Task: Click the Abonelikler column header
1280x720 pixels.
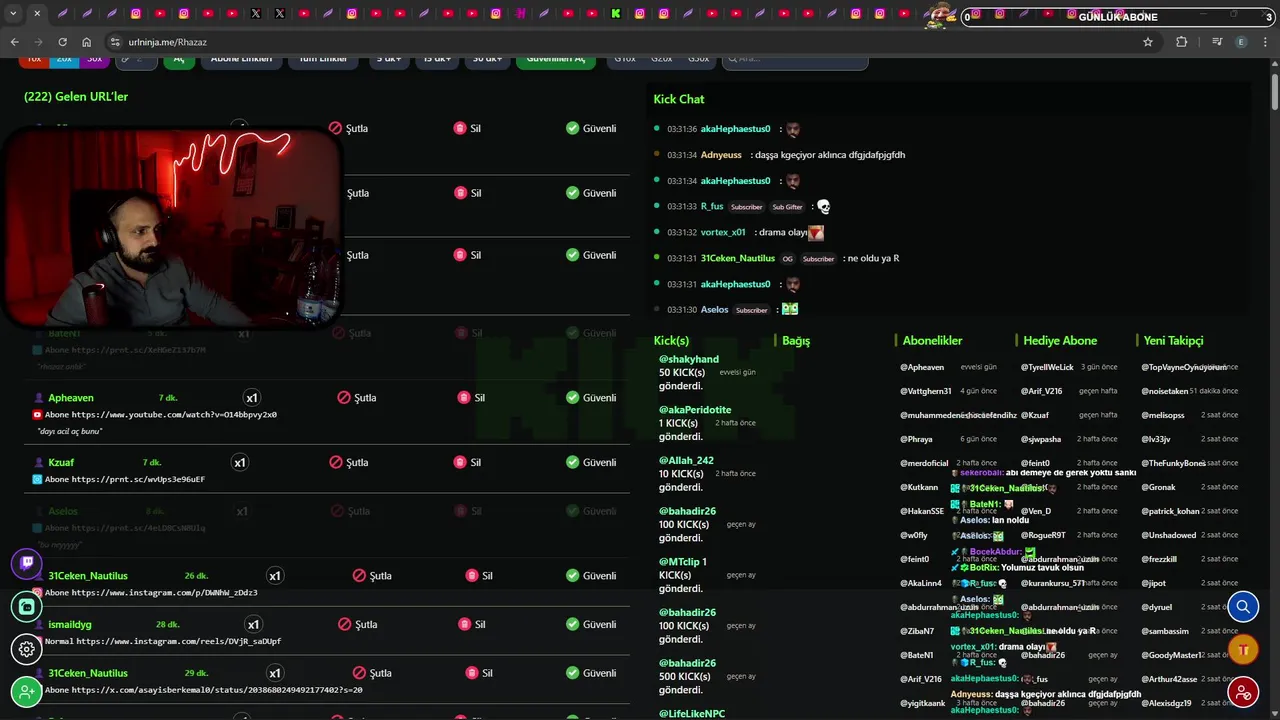Action: (x=932, y=341)
